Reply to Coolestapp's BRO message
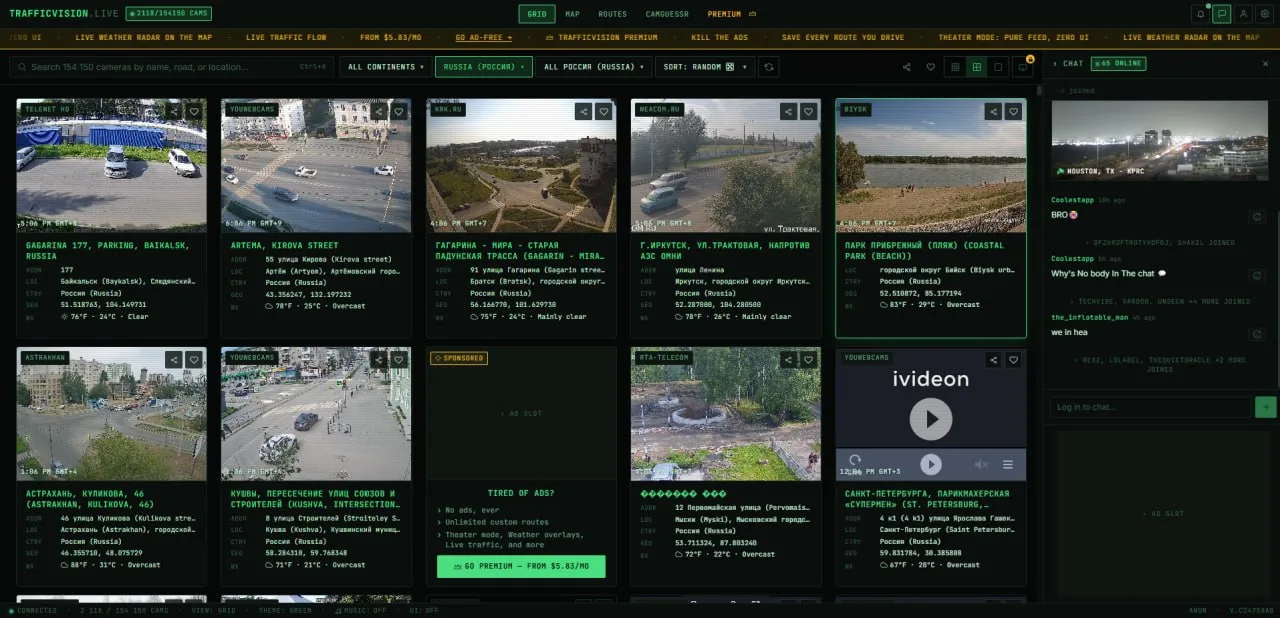 [1258, 216]
